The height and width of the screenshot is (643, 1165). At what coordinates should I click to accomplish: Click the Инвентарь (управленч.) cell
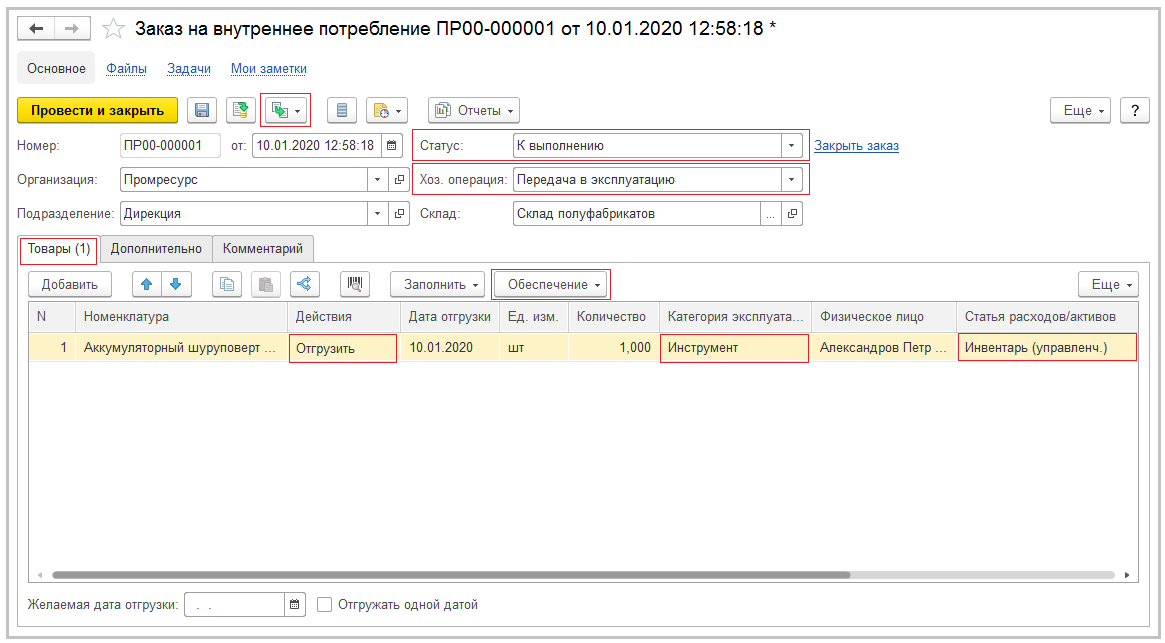[1048, 348]
